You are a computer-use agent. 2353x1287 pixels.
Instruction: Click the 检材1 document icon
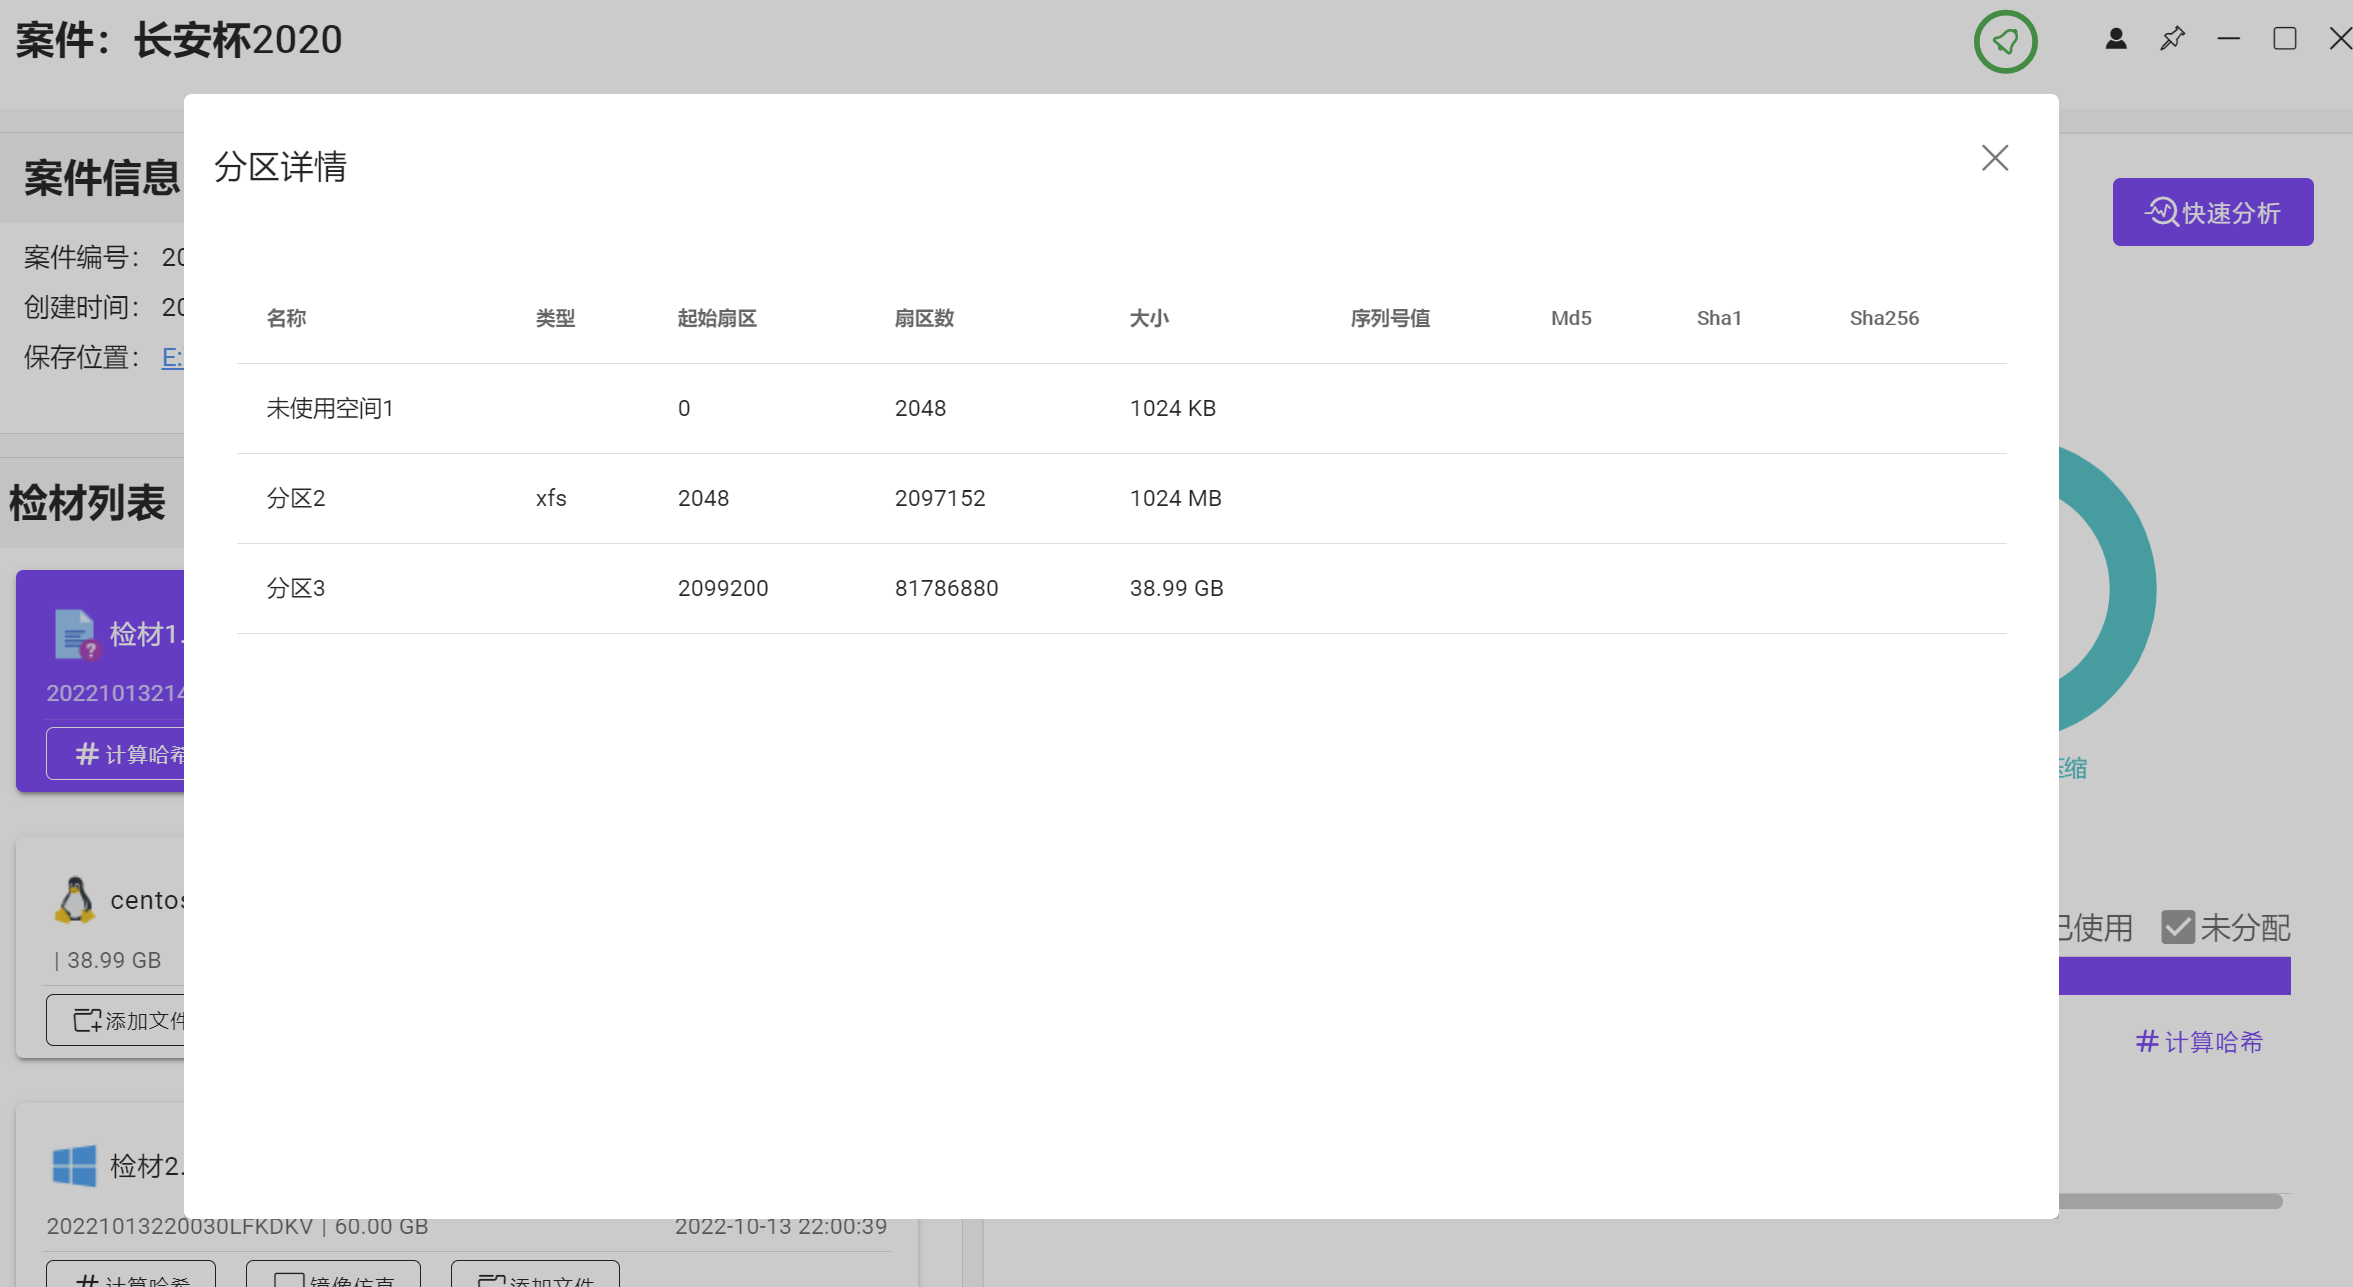pyautogui.click(x=75, y=634)
